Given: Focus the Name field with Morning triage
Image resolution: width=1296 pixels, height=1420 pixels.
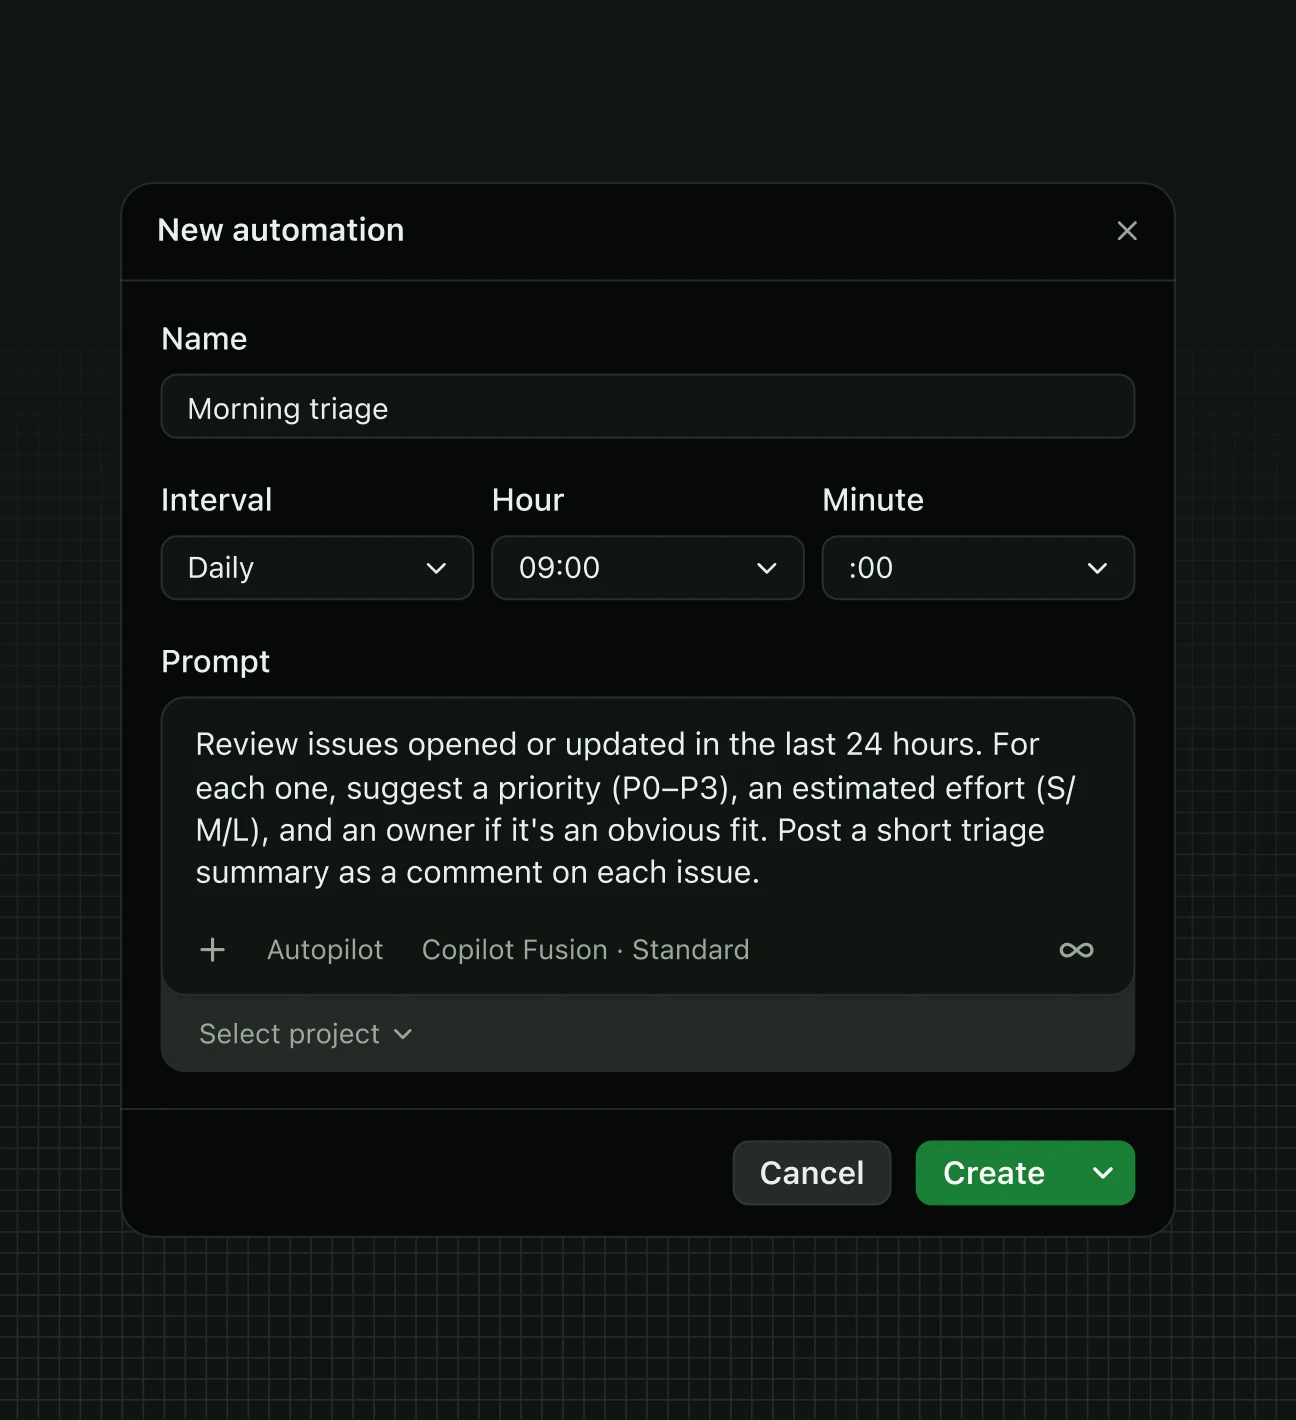Looking at the screenshot, I should 648,407.
